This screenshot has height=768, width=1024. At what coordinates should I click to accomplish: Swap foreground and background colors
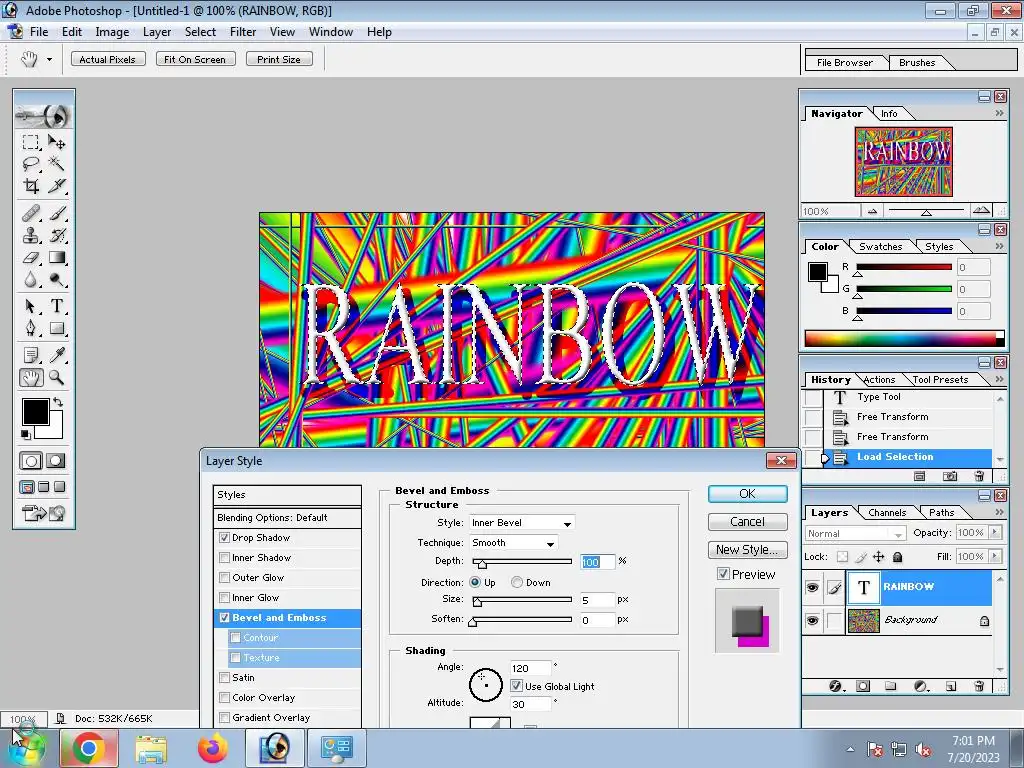click(58, 402)
